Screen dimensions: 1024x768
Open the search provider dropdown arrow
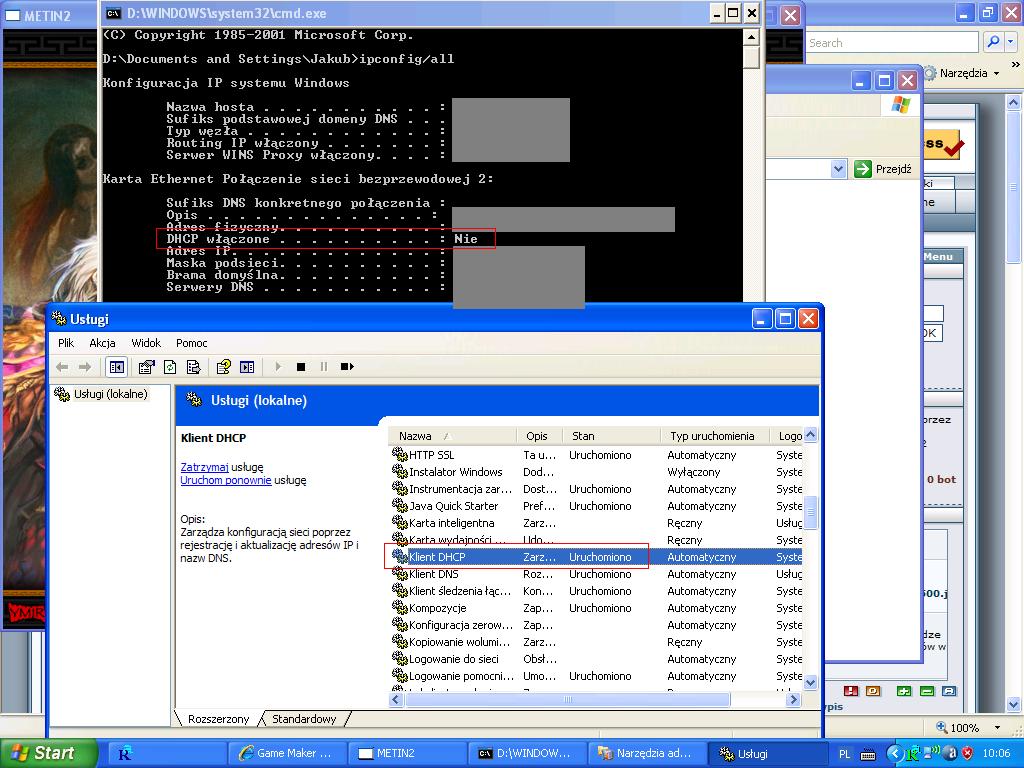[1010, 42]
